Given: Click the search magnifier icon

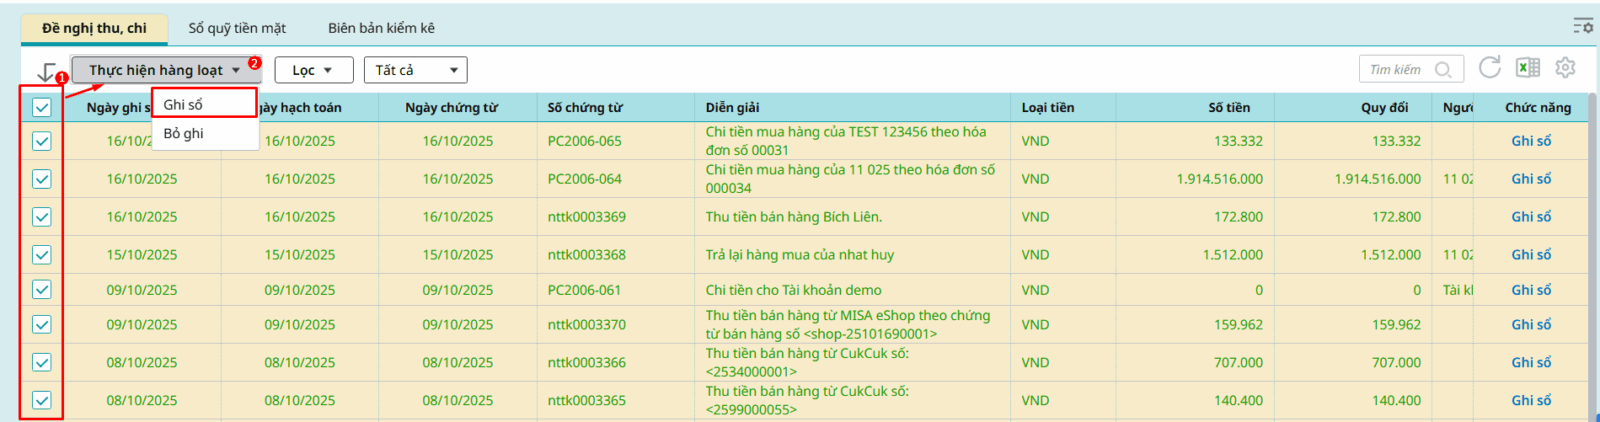Looking at the screenshot, I should point(1443,70).
